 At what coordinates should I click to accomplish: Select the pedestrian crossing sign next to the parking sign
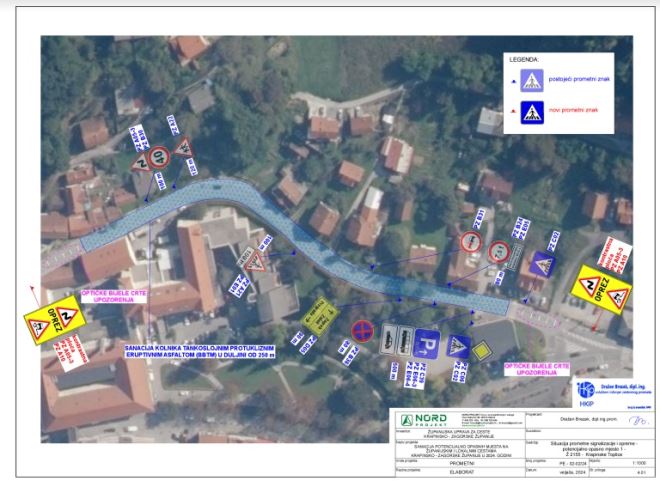[459, 346]
